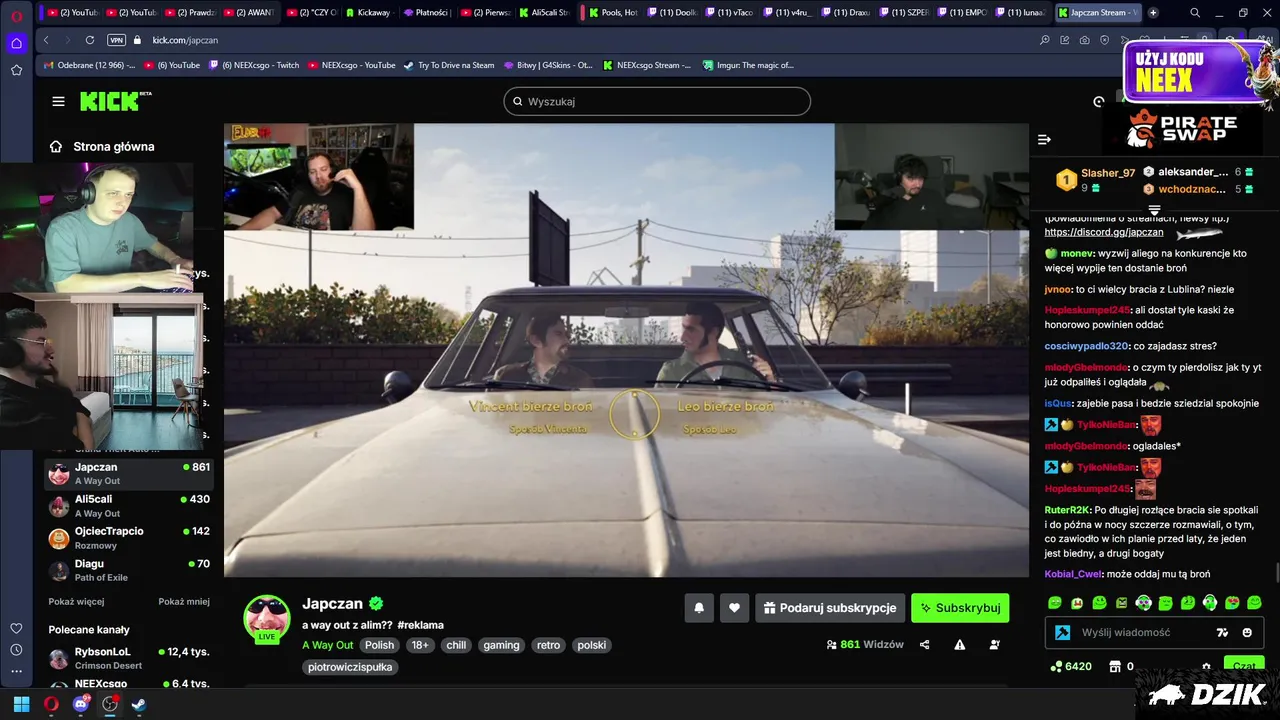Open the A Way Out category link
Image resolution: width=1280 pixels, height=720 pixels.
[327, 645]
